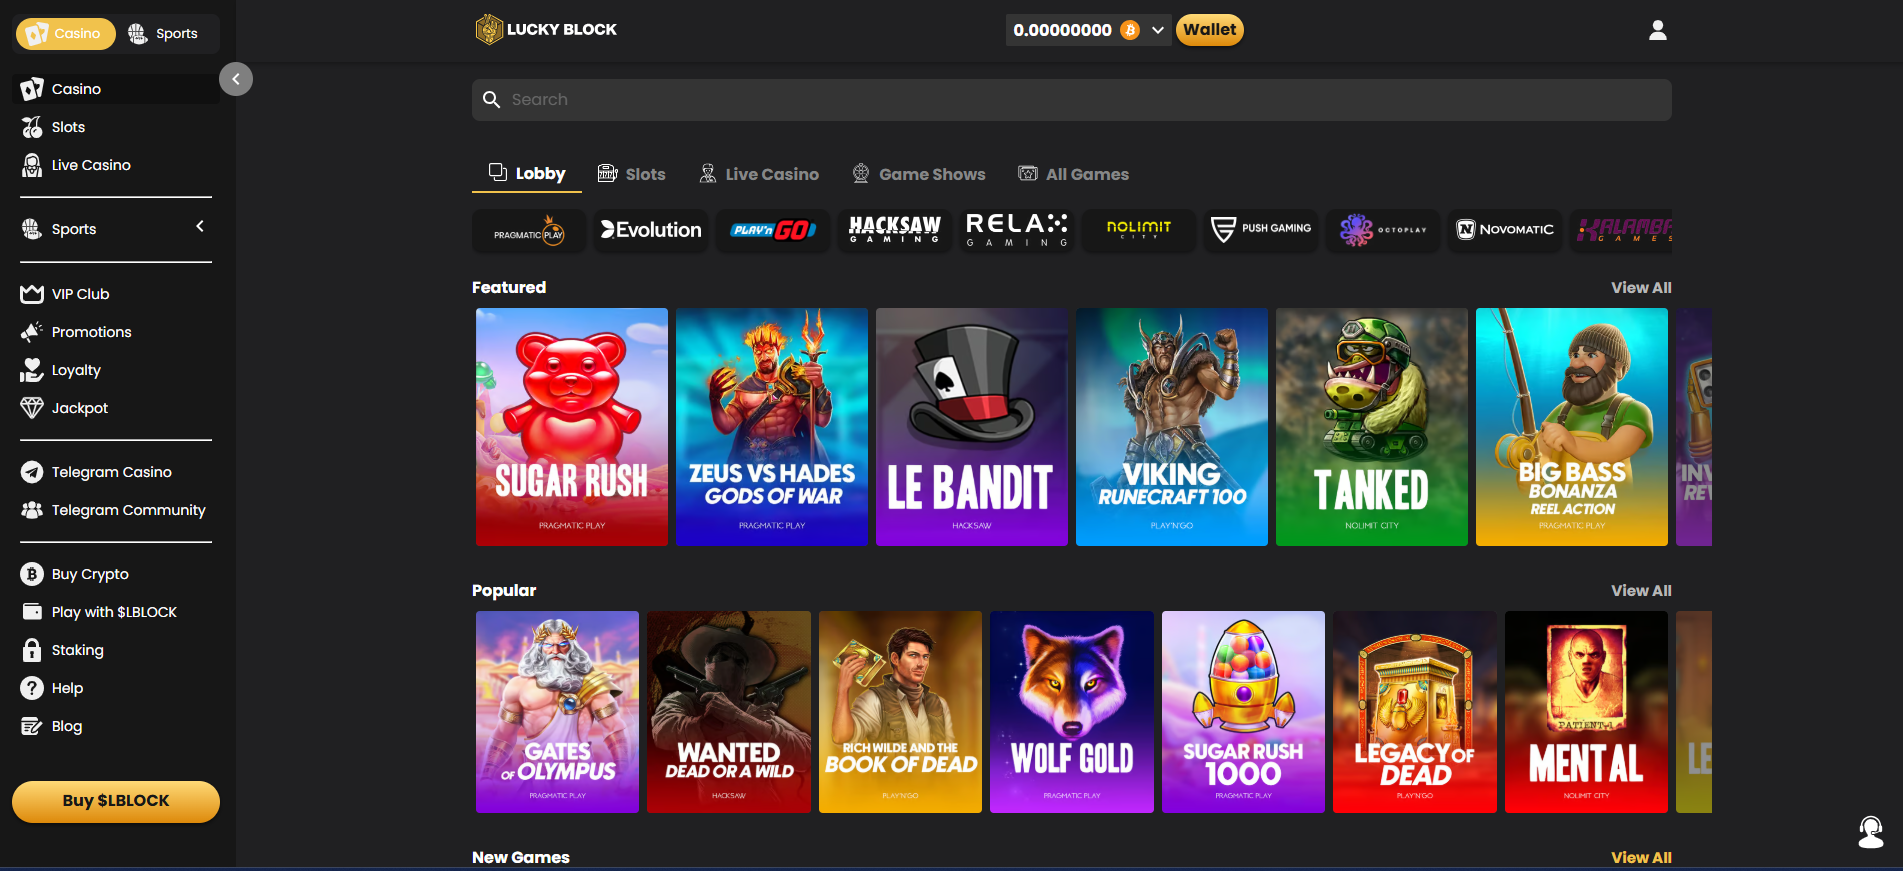The height and width of the screenshot is (871, 1903).
Task: Open the Le Bandit featured game
Action: click(x=972, y=427)
